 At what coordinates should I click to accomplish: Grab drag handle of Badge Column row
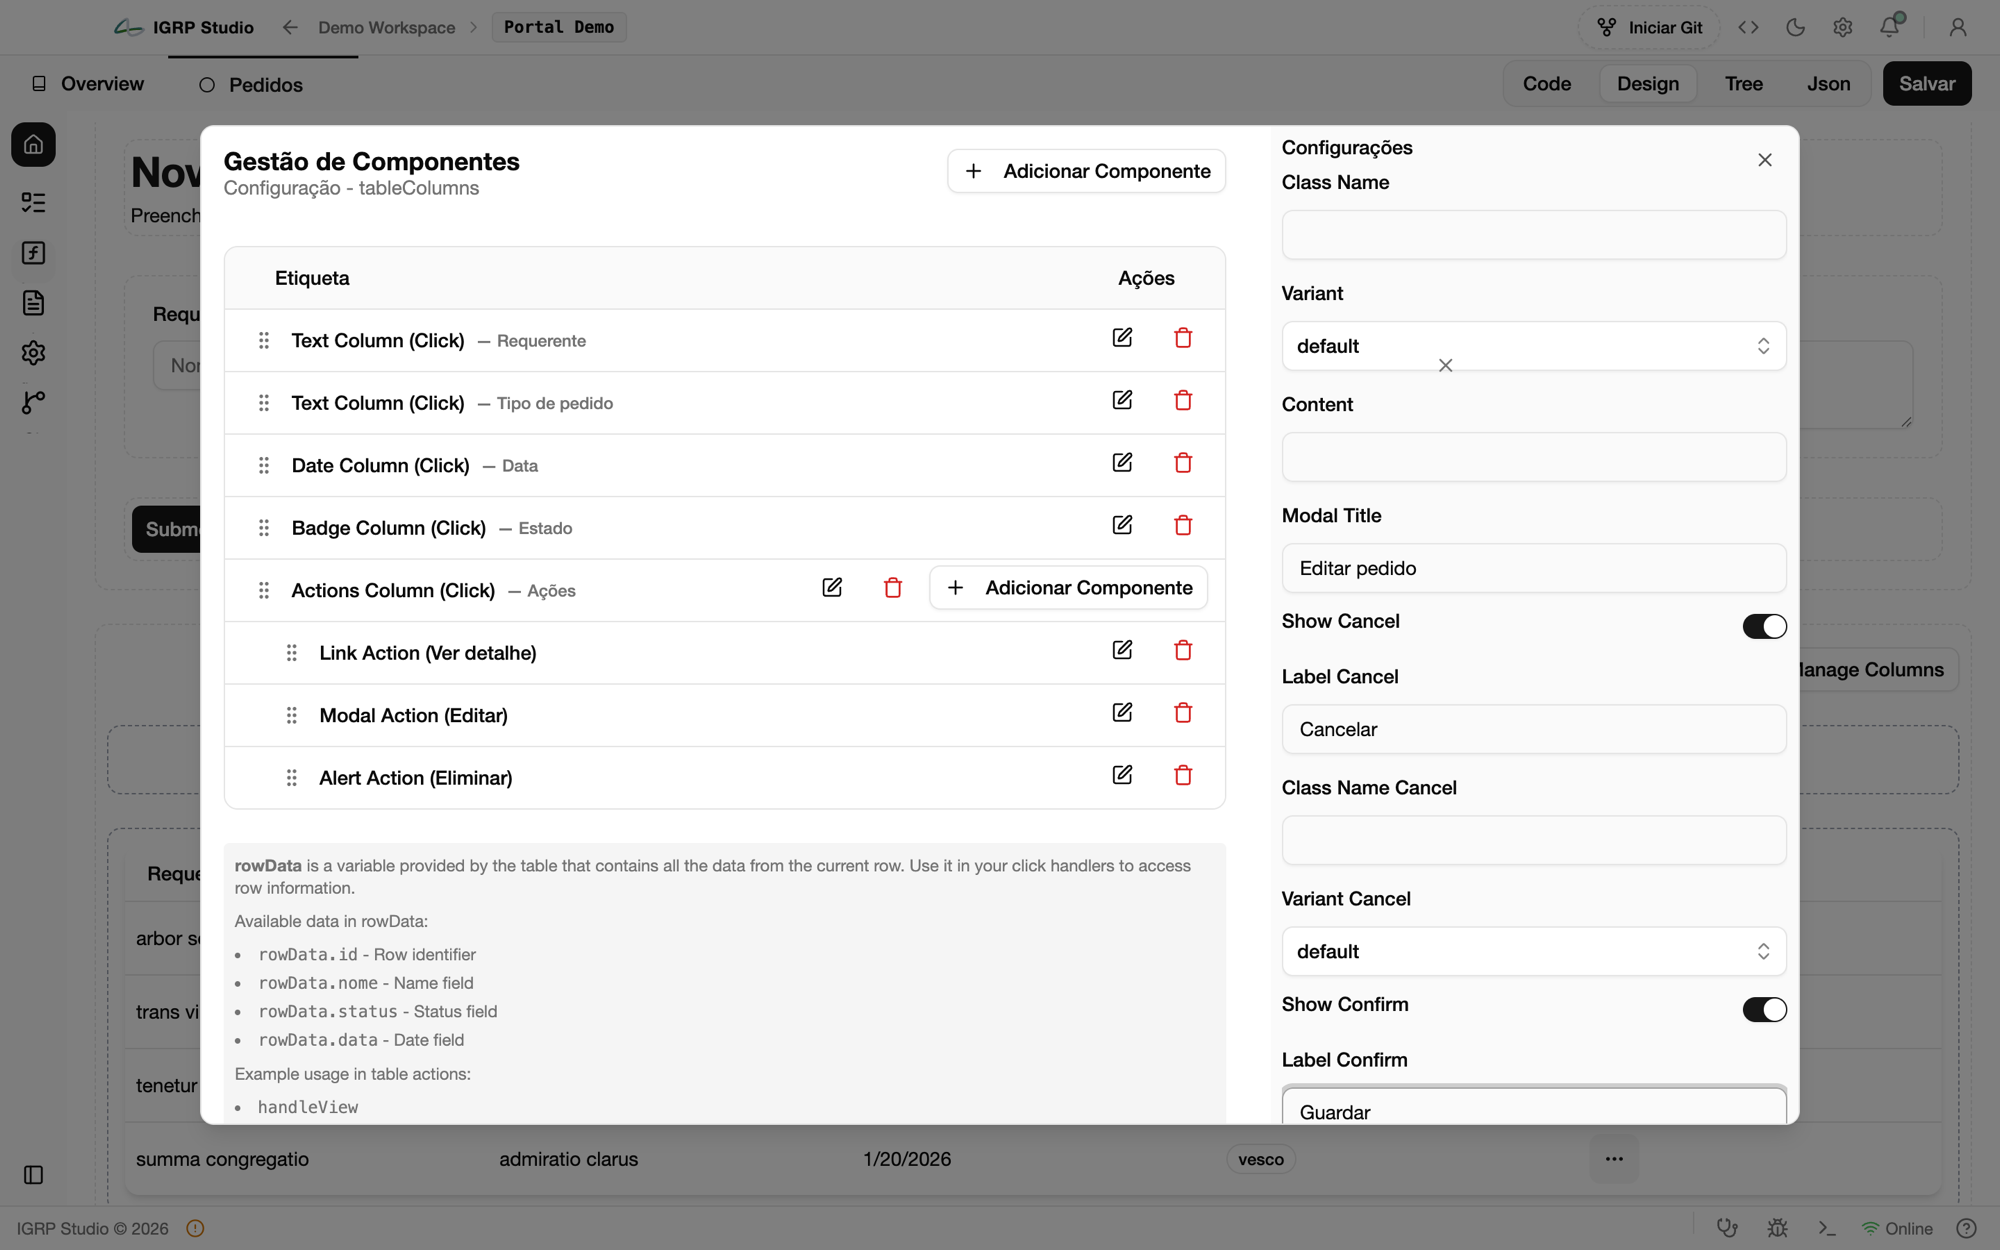pos(264,528)
